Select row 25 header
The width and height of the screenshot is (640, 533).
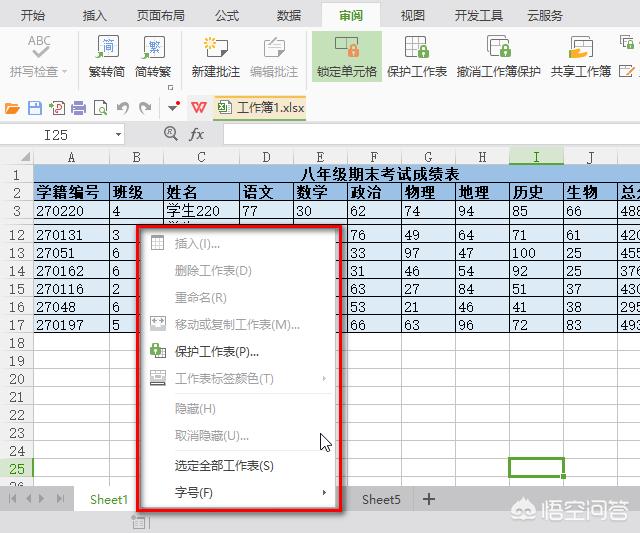17,469
